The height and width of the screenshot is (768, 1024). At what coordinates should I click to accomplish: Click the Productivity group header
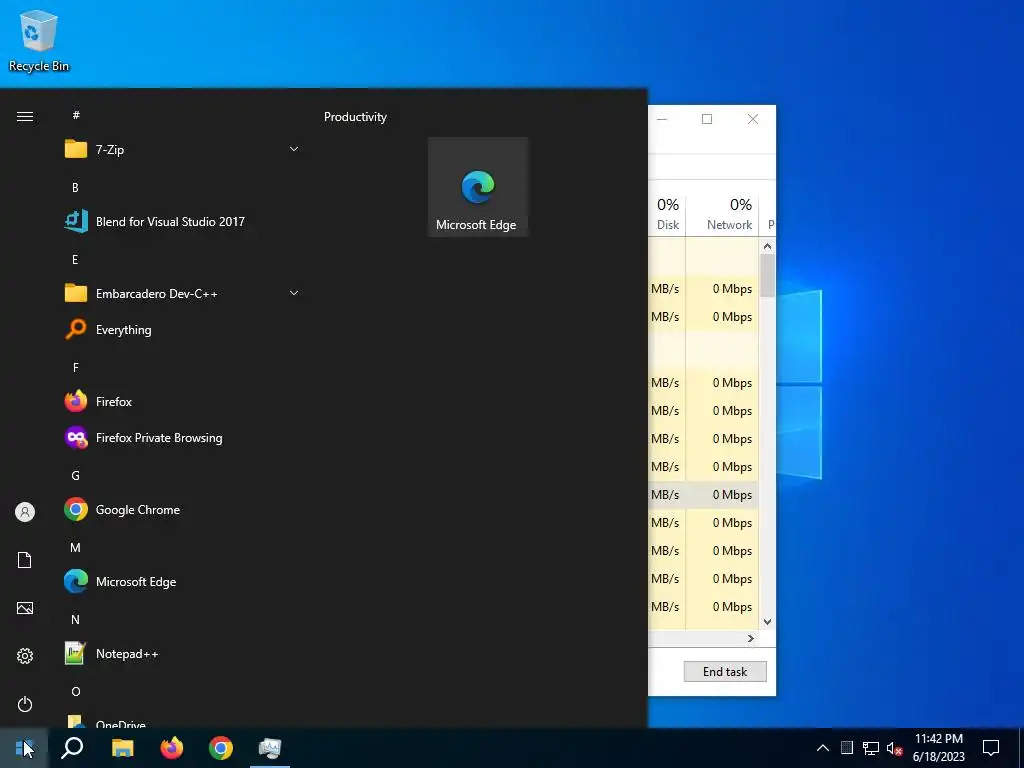(x=355, y=117)
